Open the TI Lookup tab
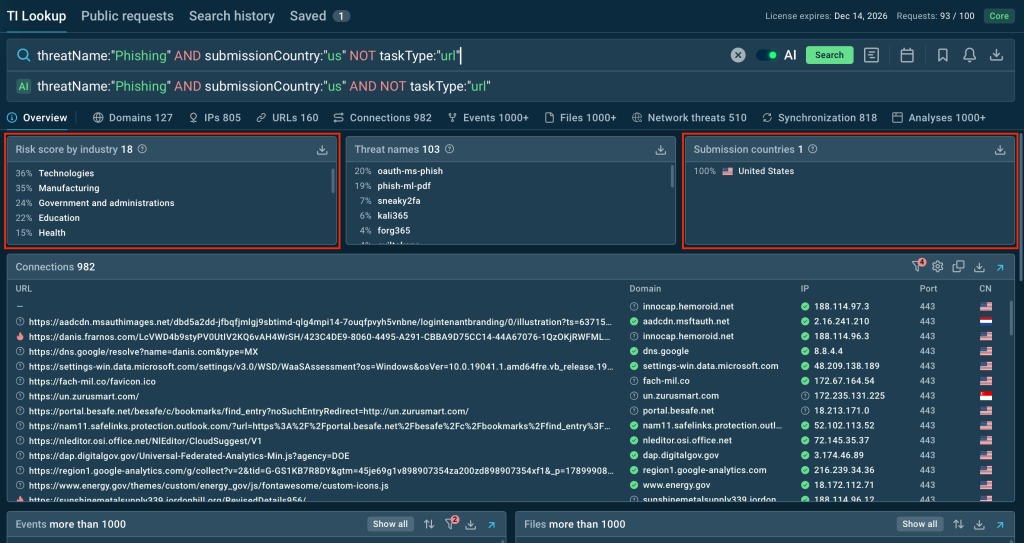The height and width of the screenshot is (543, 1024). pyautogui.click(x=37, y=16)
